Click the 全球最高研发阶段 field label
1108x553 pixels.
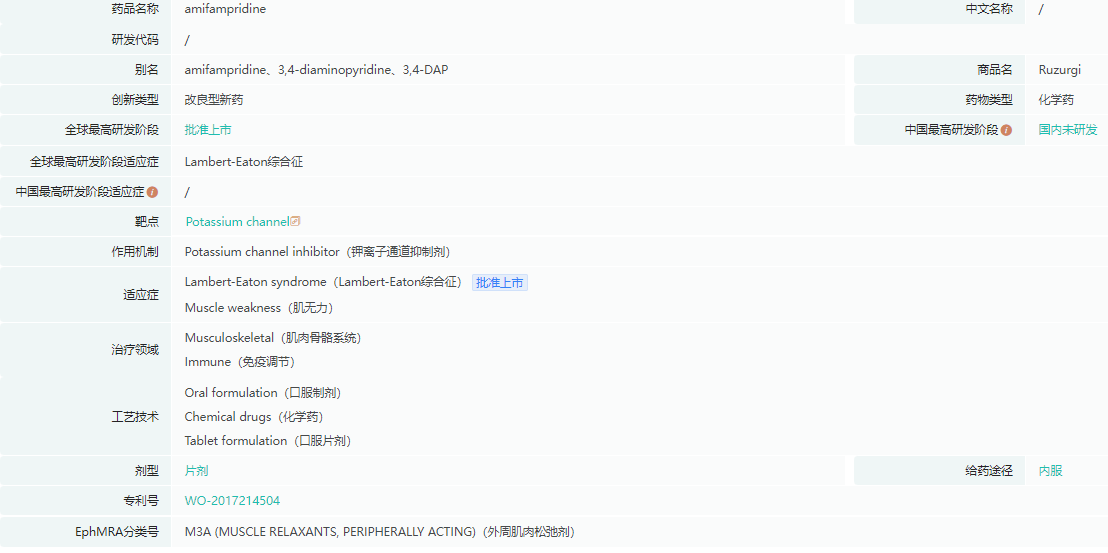112,130
